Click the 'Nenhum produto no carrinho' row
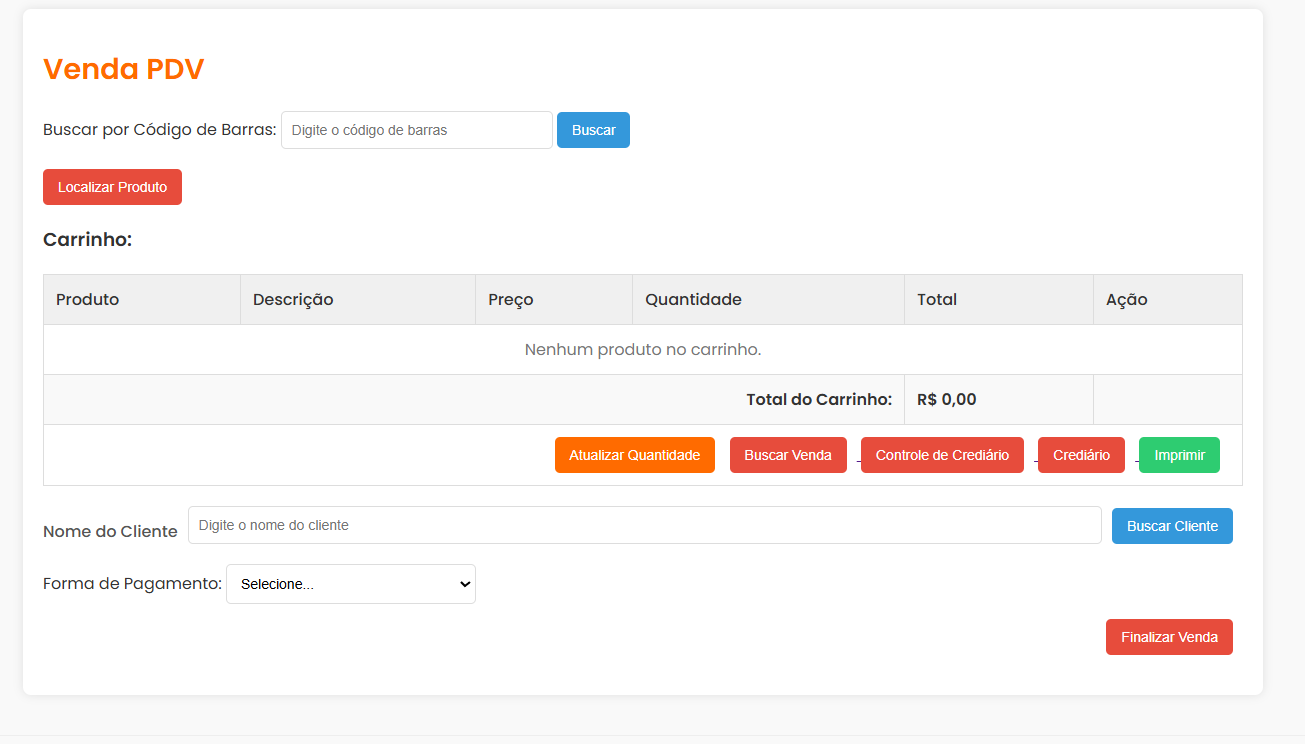This screenshot has height=744, width=1305. tap(643, 350)
